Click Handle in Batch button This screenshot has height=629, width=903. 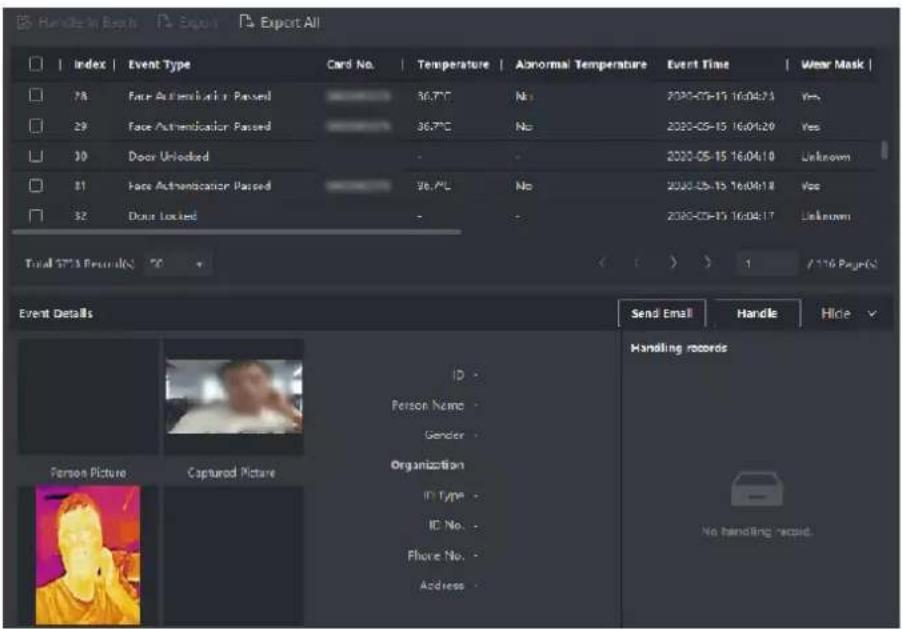click(77, 22)
